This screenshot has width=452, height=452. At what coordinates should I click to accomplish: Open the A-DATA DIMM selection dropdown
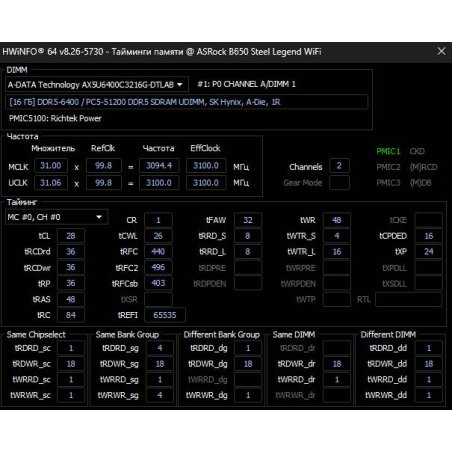pos(97,85)
